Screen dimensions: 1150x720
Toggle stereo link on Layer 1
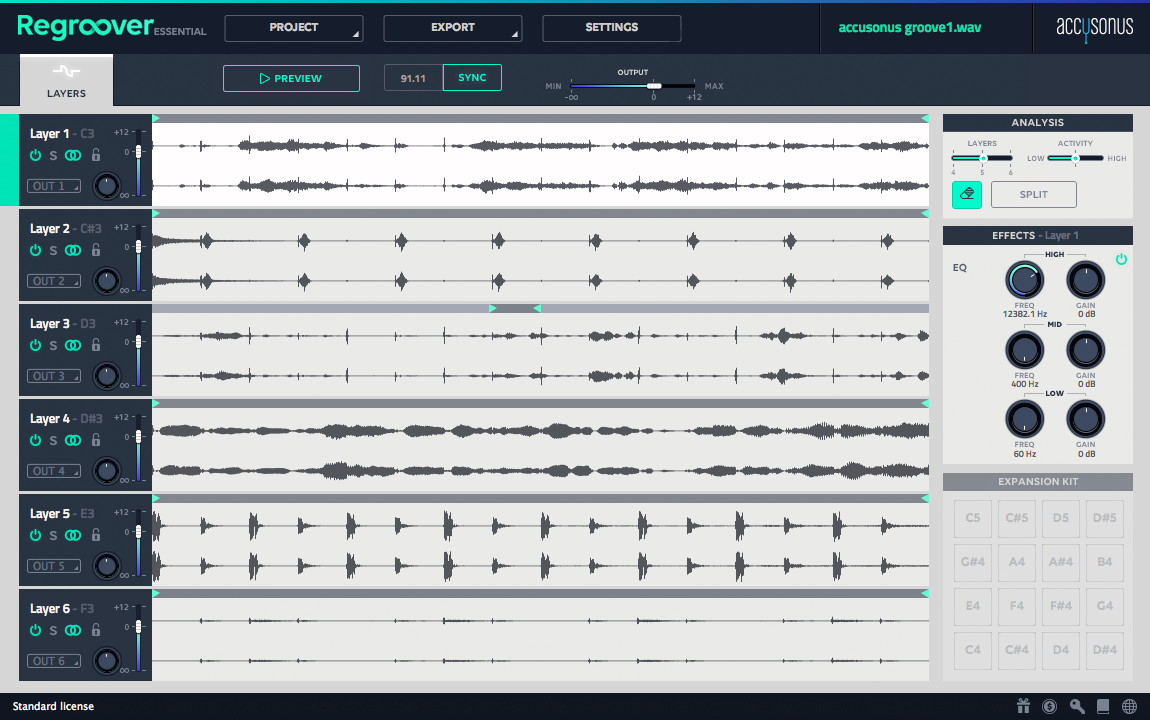(x=73, y=155)
